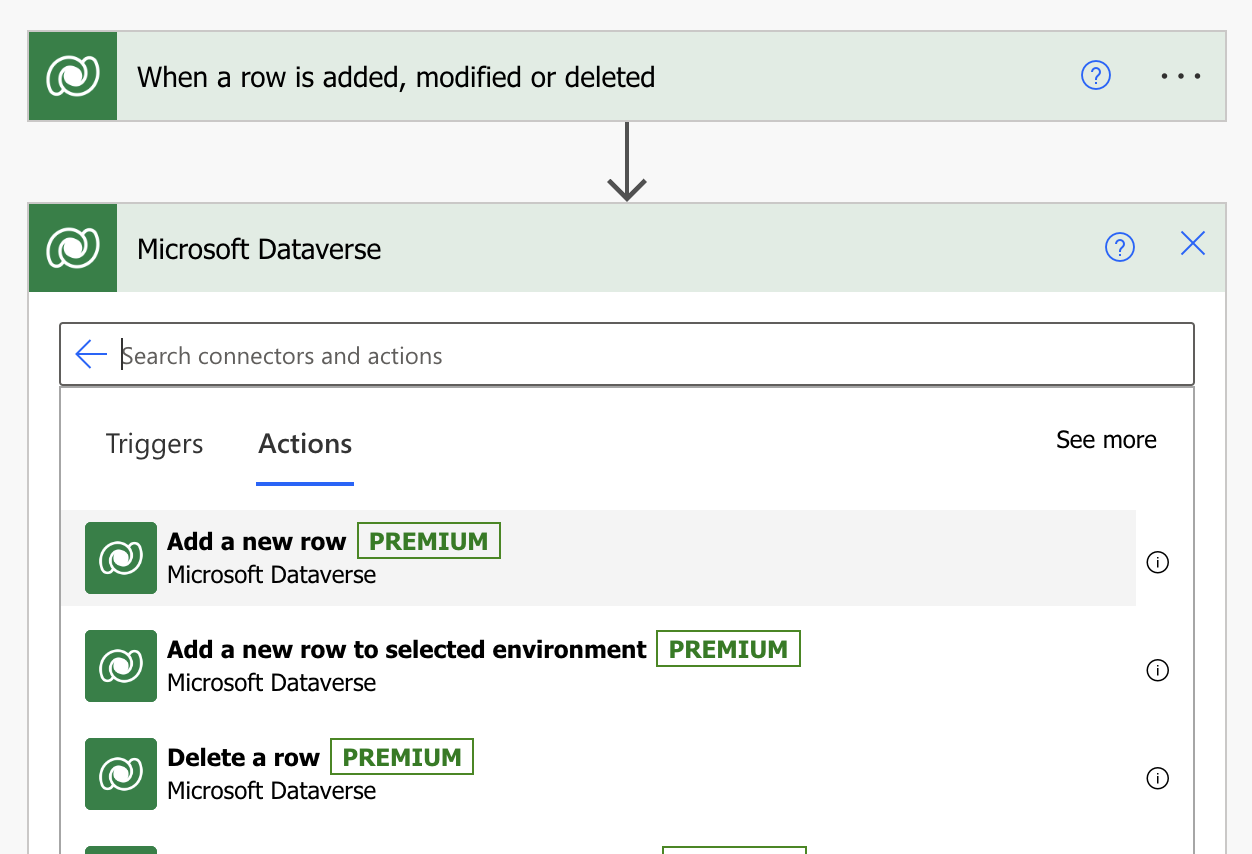Open the trigger's three-dot menu
The width and height of the screenshot is (1252, 854).
click(1181, 76)
